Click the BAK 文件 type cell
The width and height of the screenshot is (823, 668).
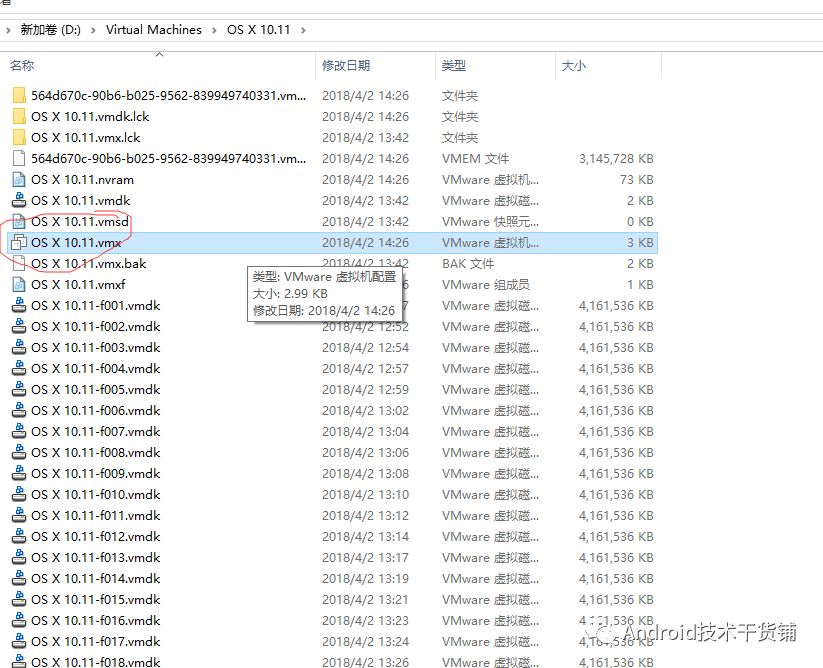click(x=468, y=263)
